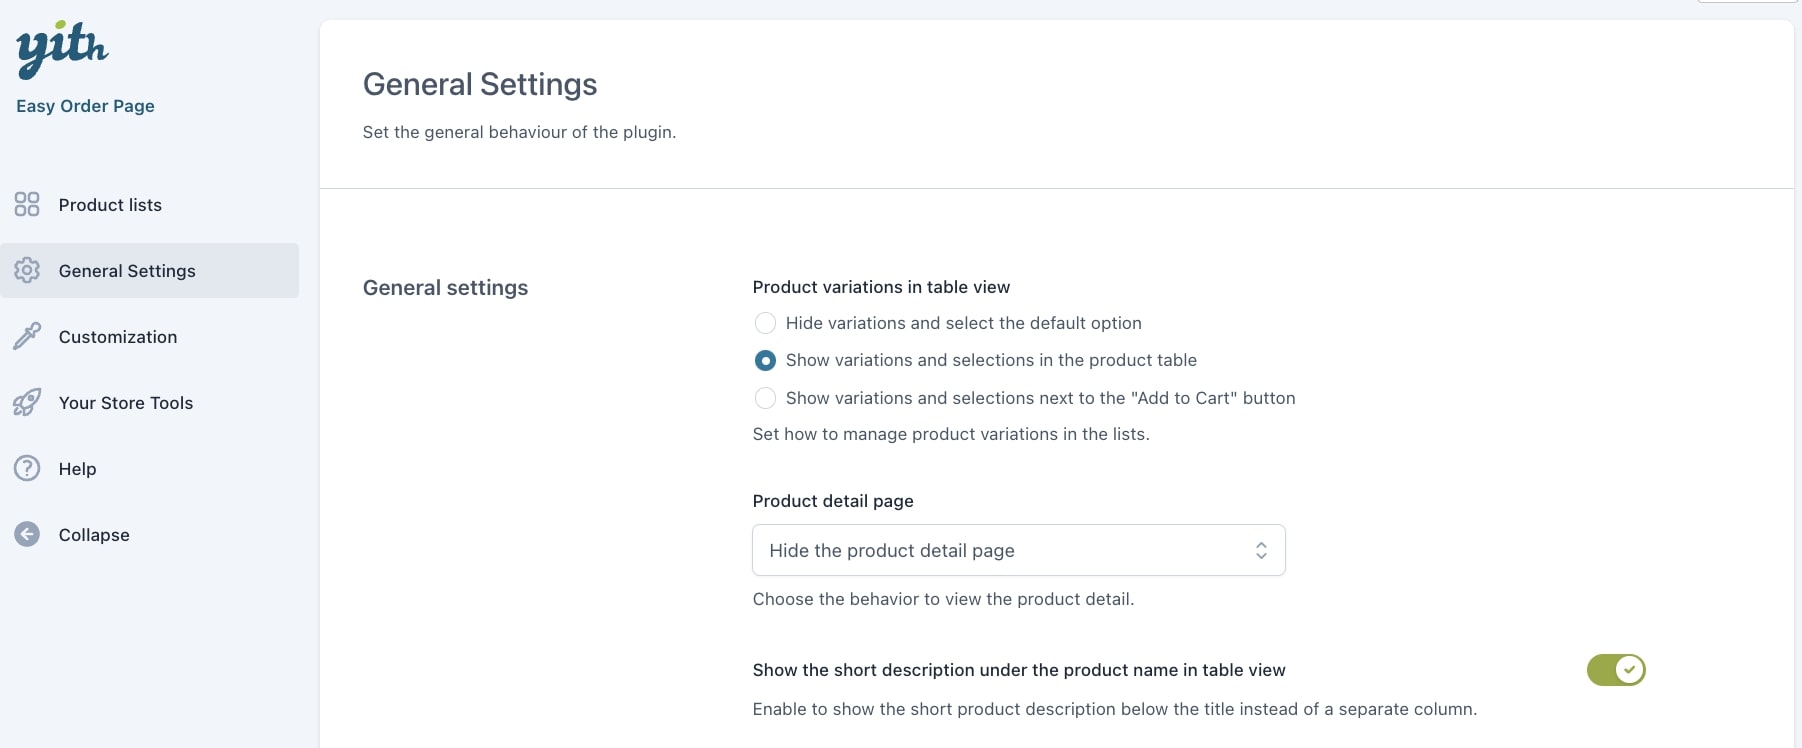Viewport: 1802px width, 748px height.
Task: Select Hide variations and select default option
Action: 765,323
